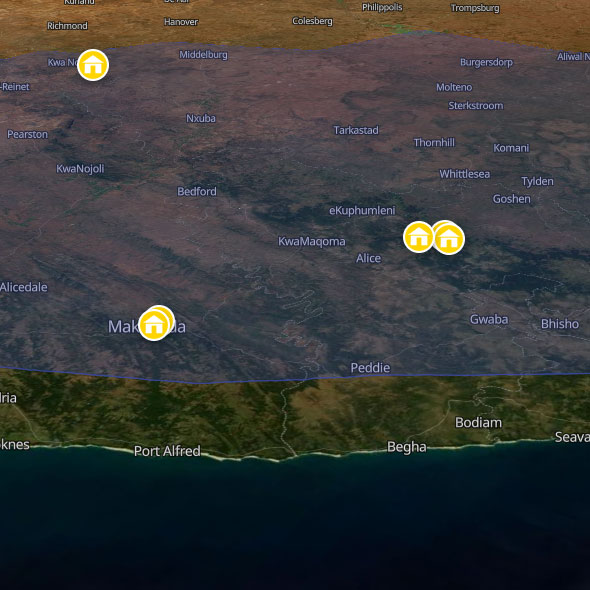Open the western house marker northeast of Alice

[x=418, y=237]
